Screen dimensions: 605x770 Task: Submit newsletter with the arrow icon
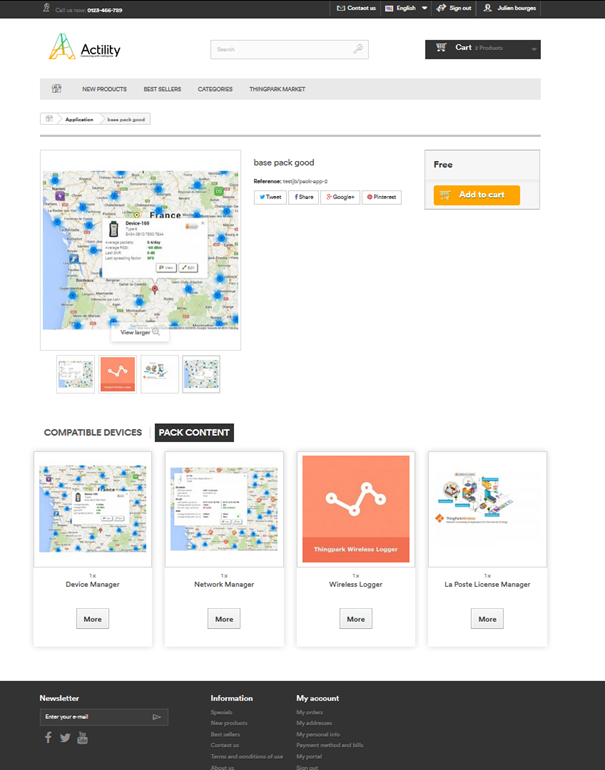[157, 717]
